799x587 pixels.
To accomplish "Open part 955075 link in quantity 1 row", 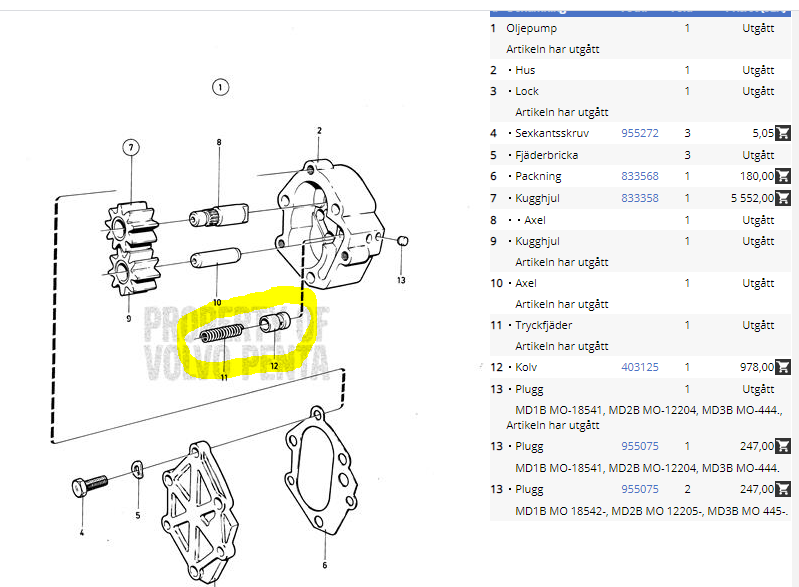I will click(x=640, y=446).
